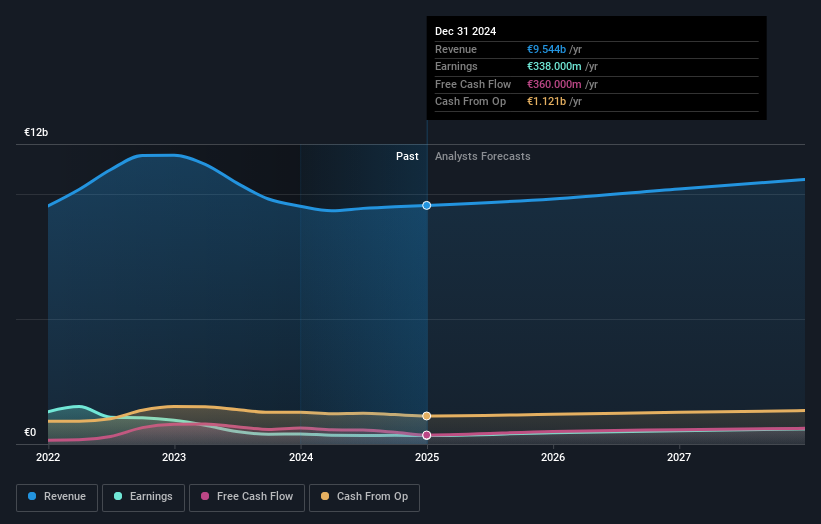Click the €360.000m free cash flow value
The height and width of the screenshot is (524, 821).
pos(554,84)
